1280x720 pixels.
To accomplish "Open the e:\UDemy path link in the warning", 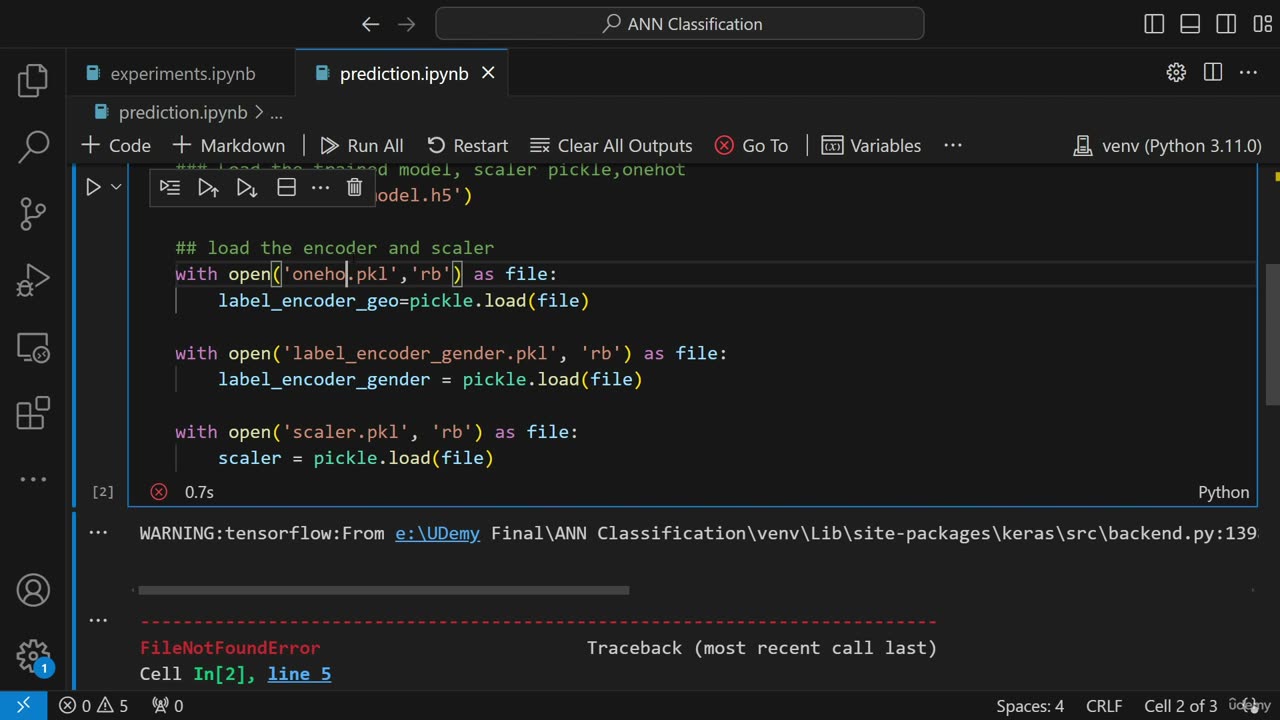I will click(x=438, y=533).
